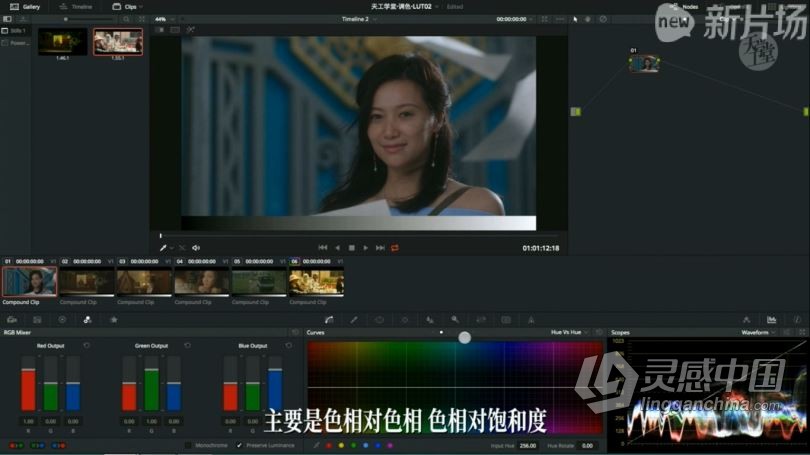Open the Power Window palette

pos(379,320)
